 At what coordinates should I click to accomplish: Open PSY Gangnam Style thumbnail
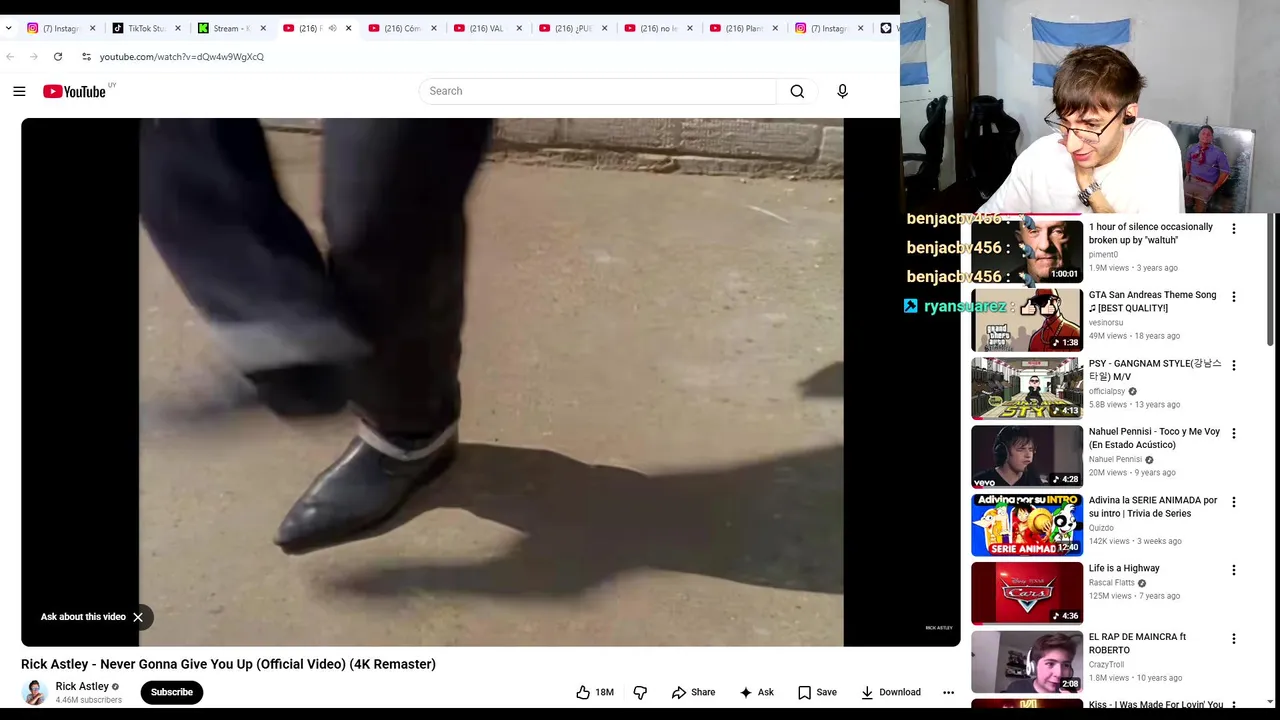point(1027,388)
